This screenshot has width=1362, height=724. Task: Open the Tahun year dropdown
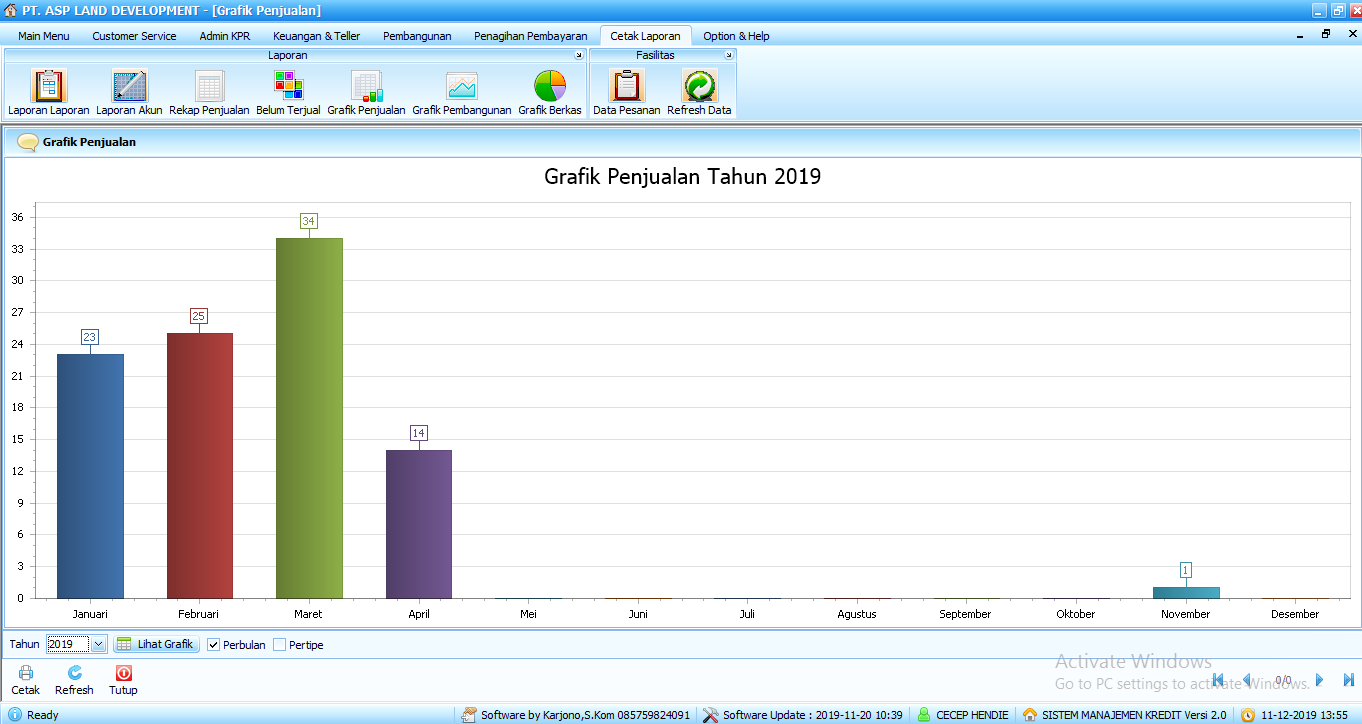pyautogui.click(x=98, y=645)
